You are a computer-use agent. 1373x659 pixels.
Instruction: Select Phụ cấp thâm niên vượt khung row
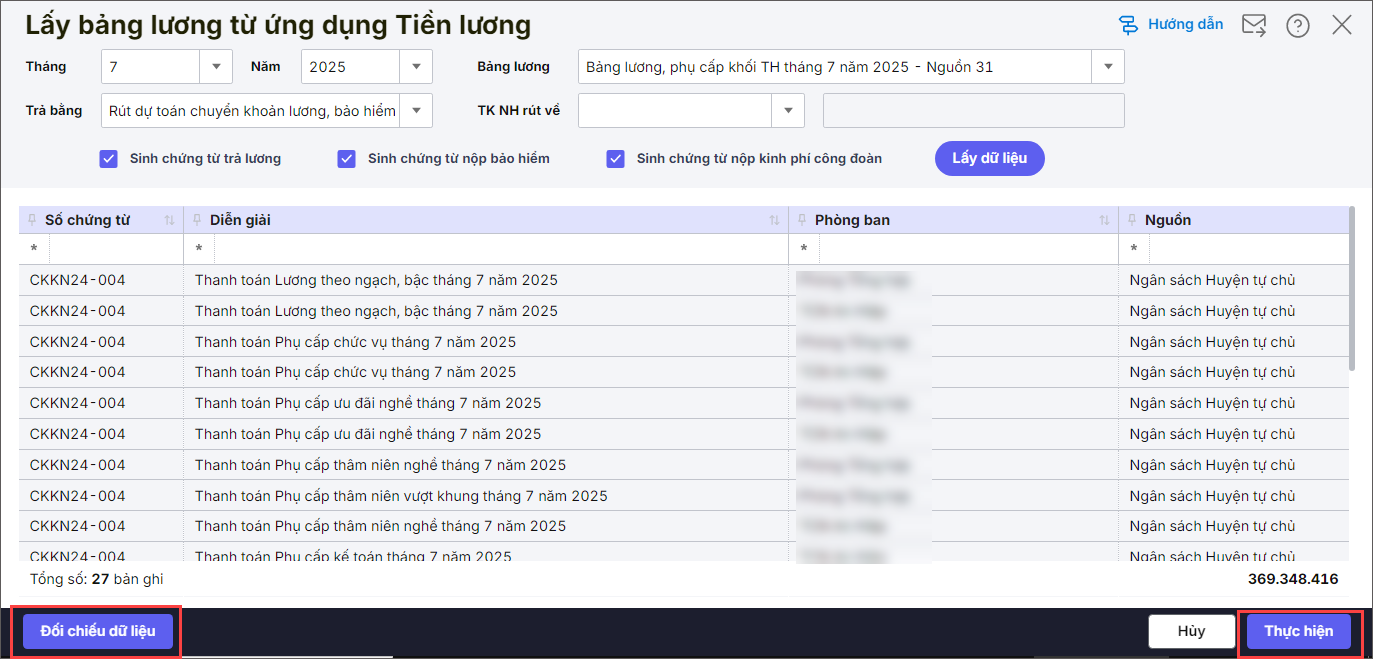pos(683,496)
